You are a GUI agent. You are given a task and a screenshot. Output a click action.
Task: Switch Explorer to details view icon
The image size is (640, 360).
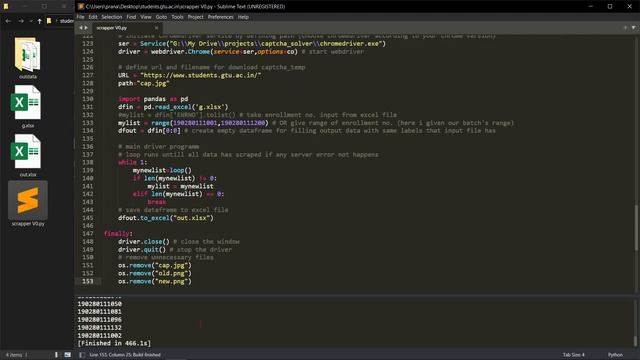[56, 355]
